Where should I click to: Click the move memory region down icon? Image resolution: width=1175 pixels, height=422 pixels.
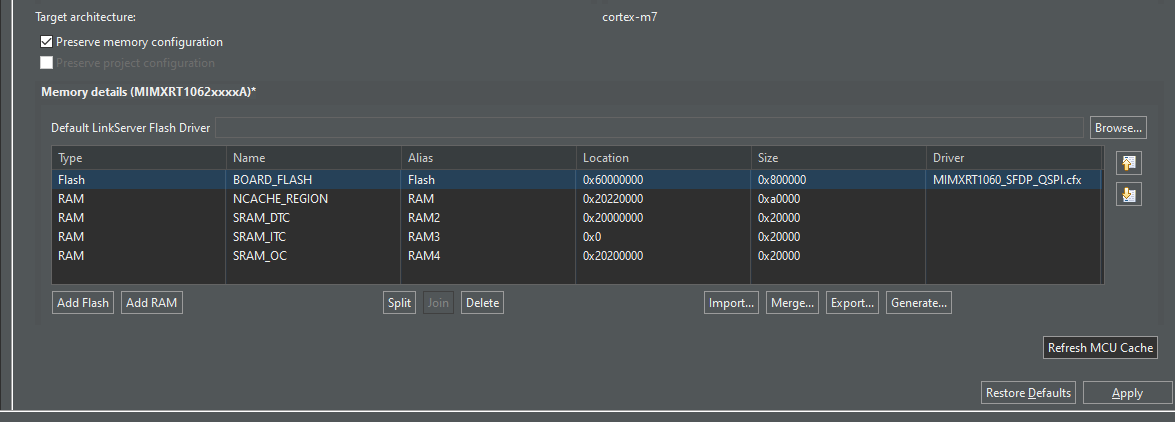click(x=1129, y=195)
